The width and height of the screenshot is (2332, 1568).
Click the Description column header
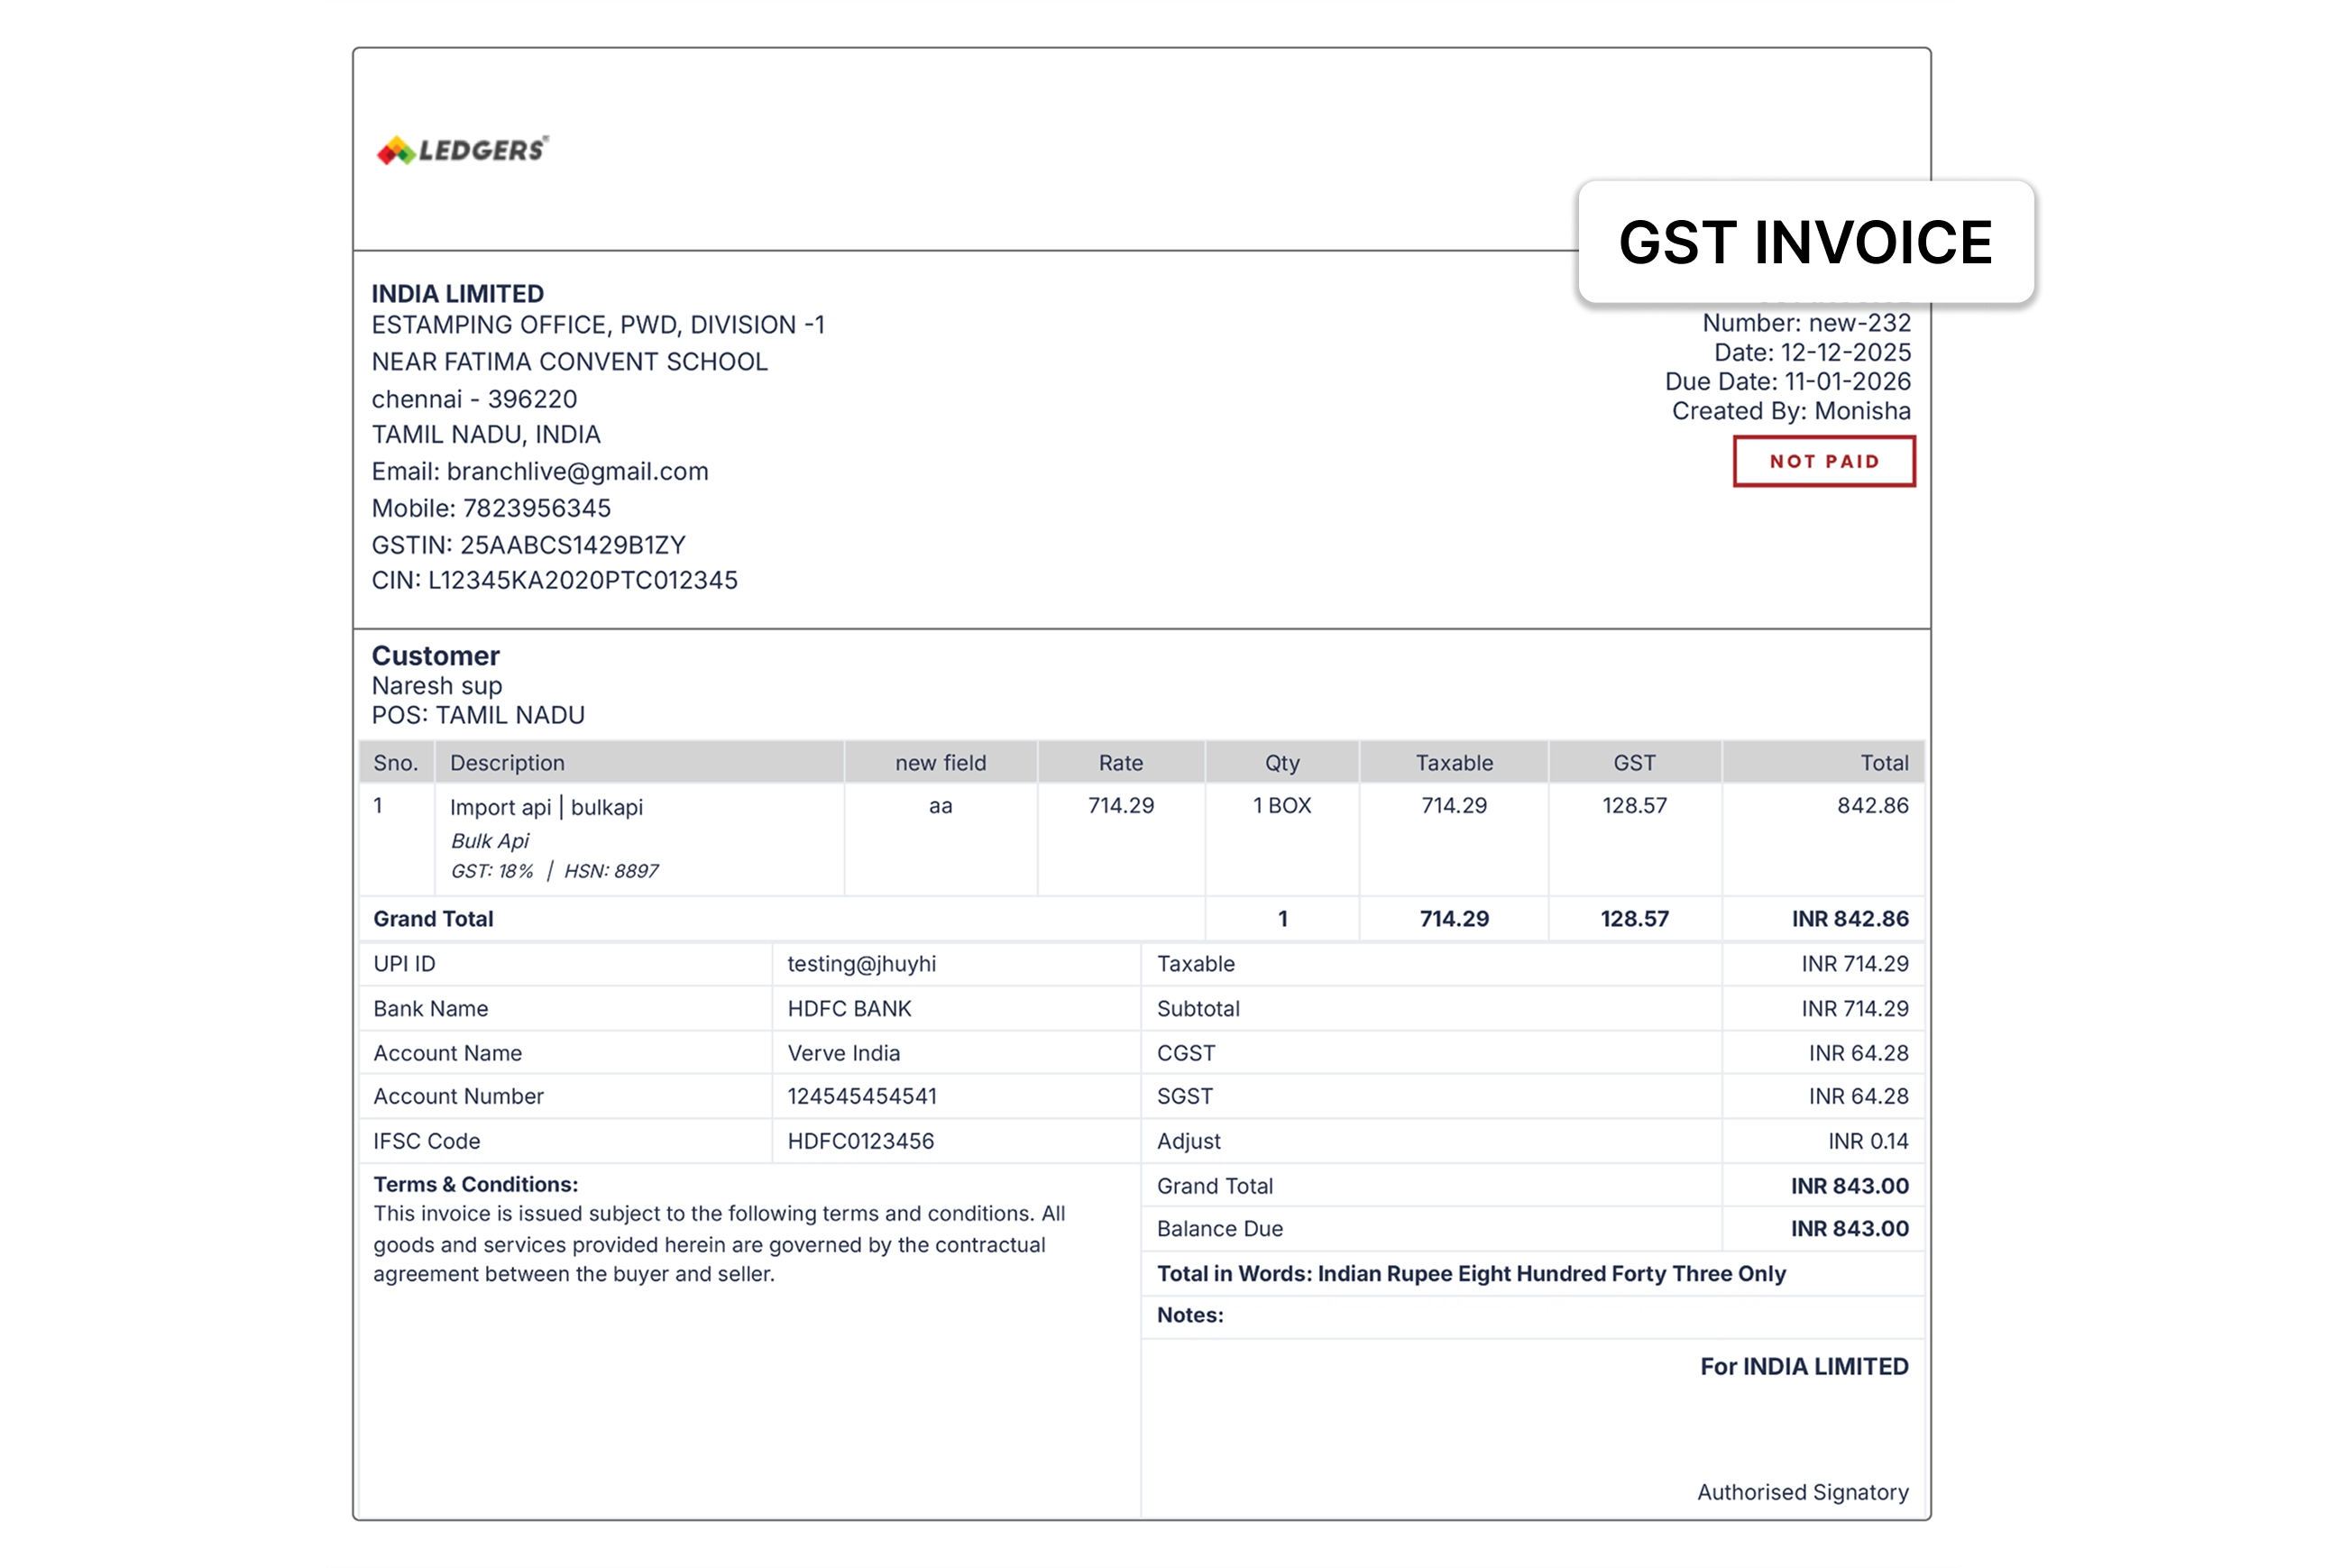click(x=507, y=763)
